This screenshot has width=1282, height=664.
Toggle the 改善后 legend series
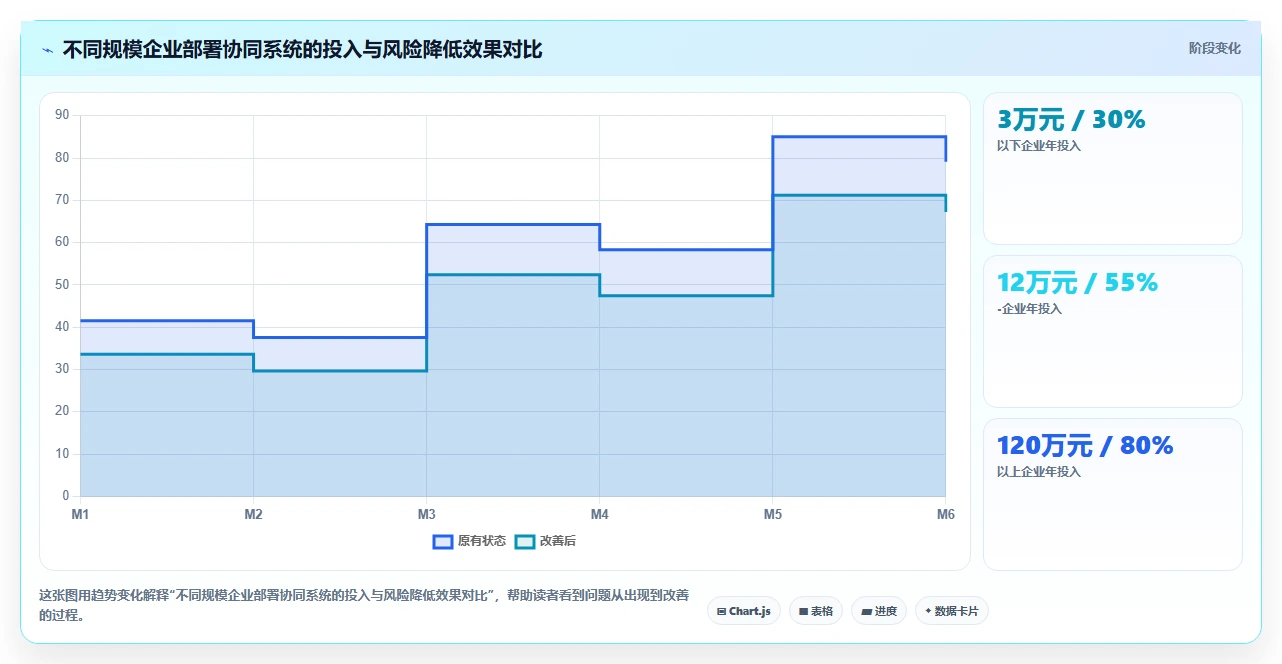coord(545,542)
